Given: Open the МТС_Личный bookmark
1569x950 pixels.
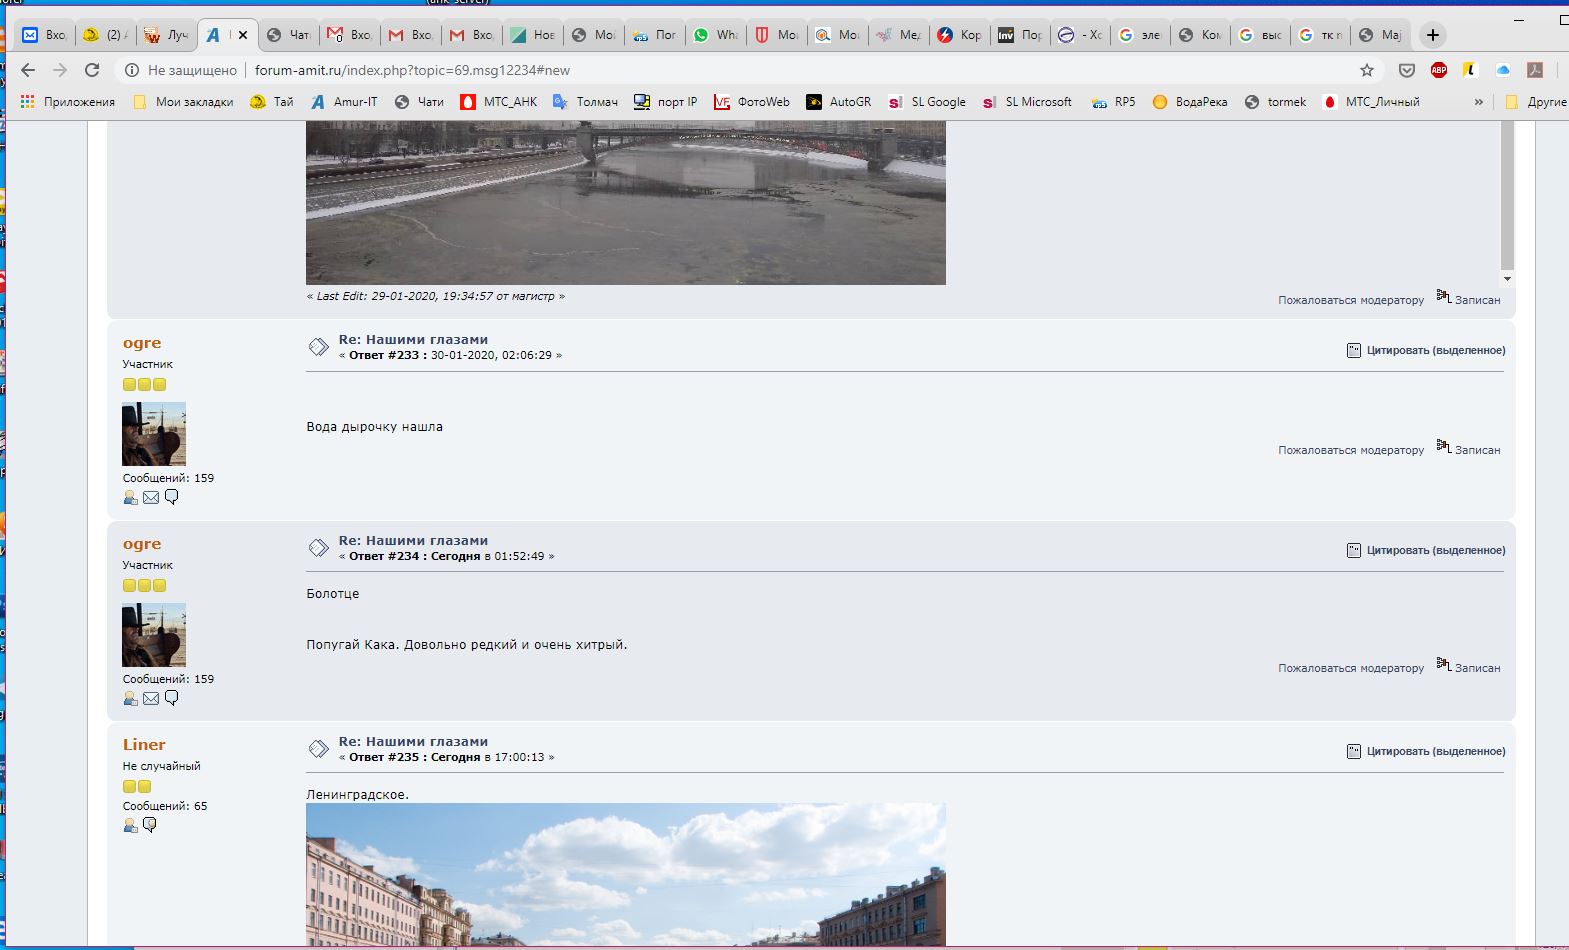Looking at the screenshot, I should click(x=1371, y=102).
